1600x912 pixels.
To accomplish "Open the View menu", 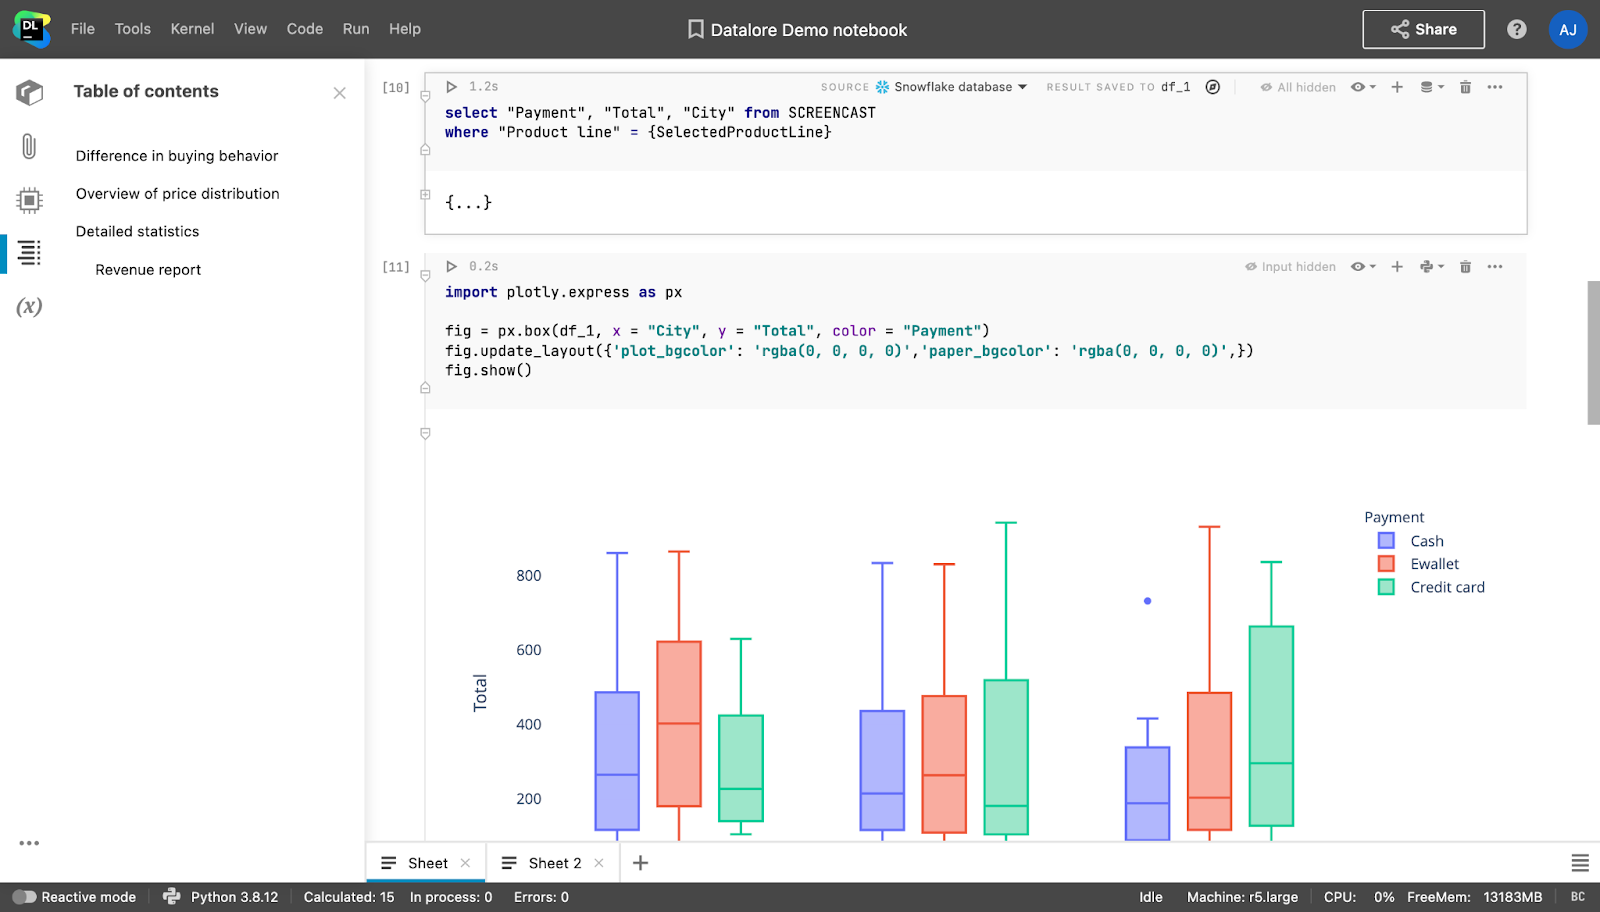I will click(x=250, y=29).
